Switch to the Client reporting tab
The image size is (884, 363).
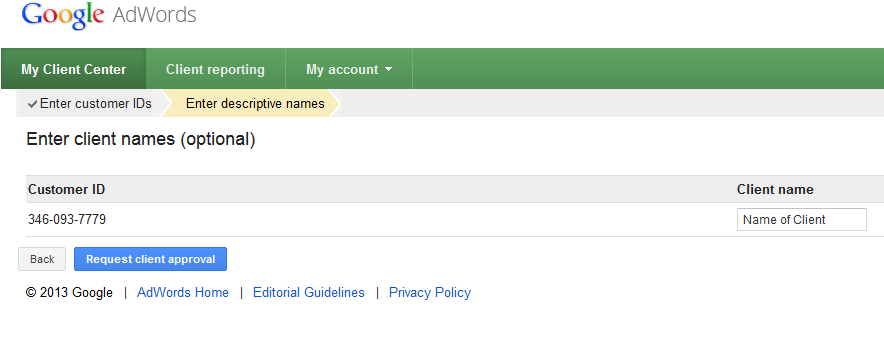coord(215,69)
